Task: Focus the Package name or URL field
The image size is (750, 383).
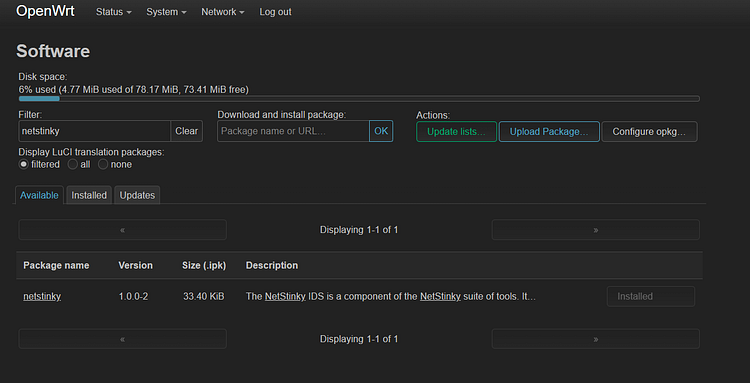Action: click(x=293, y=131)
